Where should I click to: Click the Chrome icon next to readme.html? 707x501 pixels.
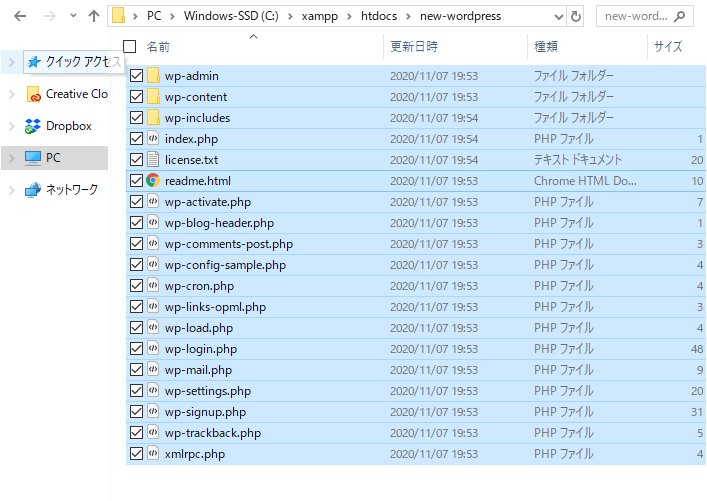pyautogui.click(x=153, y=181)
